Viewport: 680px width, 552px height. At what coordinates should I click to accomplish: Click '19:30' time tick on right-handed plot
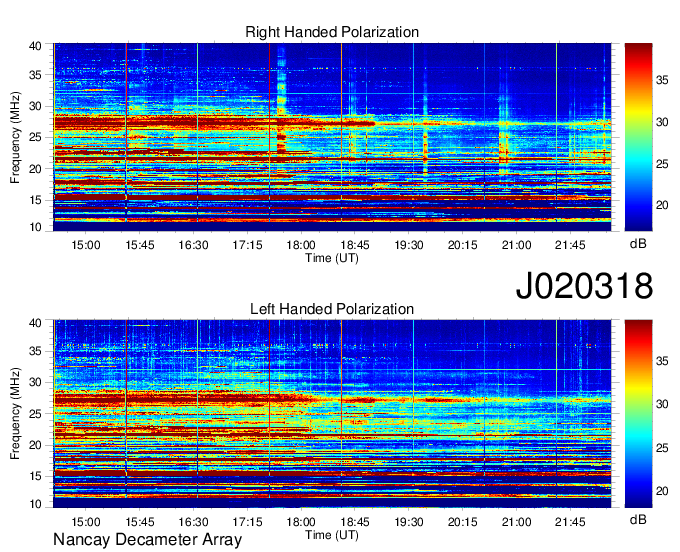click(x=409, y=245)
